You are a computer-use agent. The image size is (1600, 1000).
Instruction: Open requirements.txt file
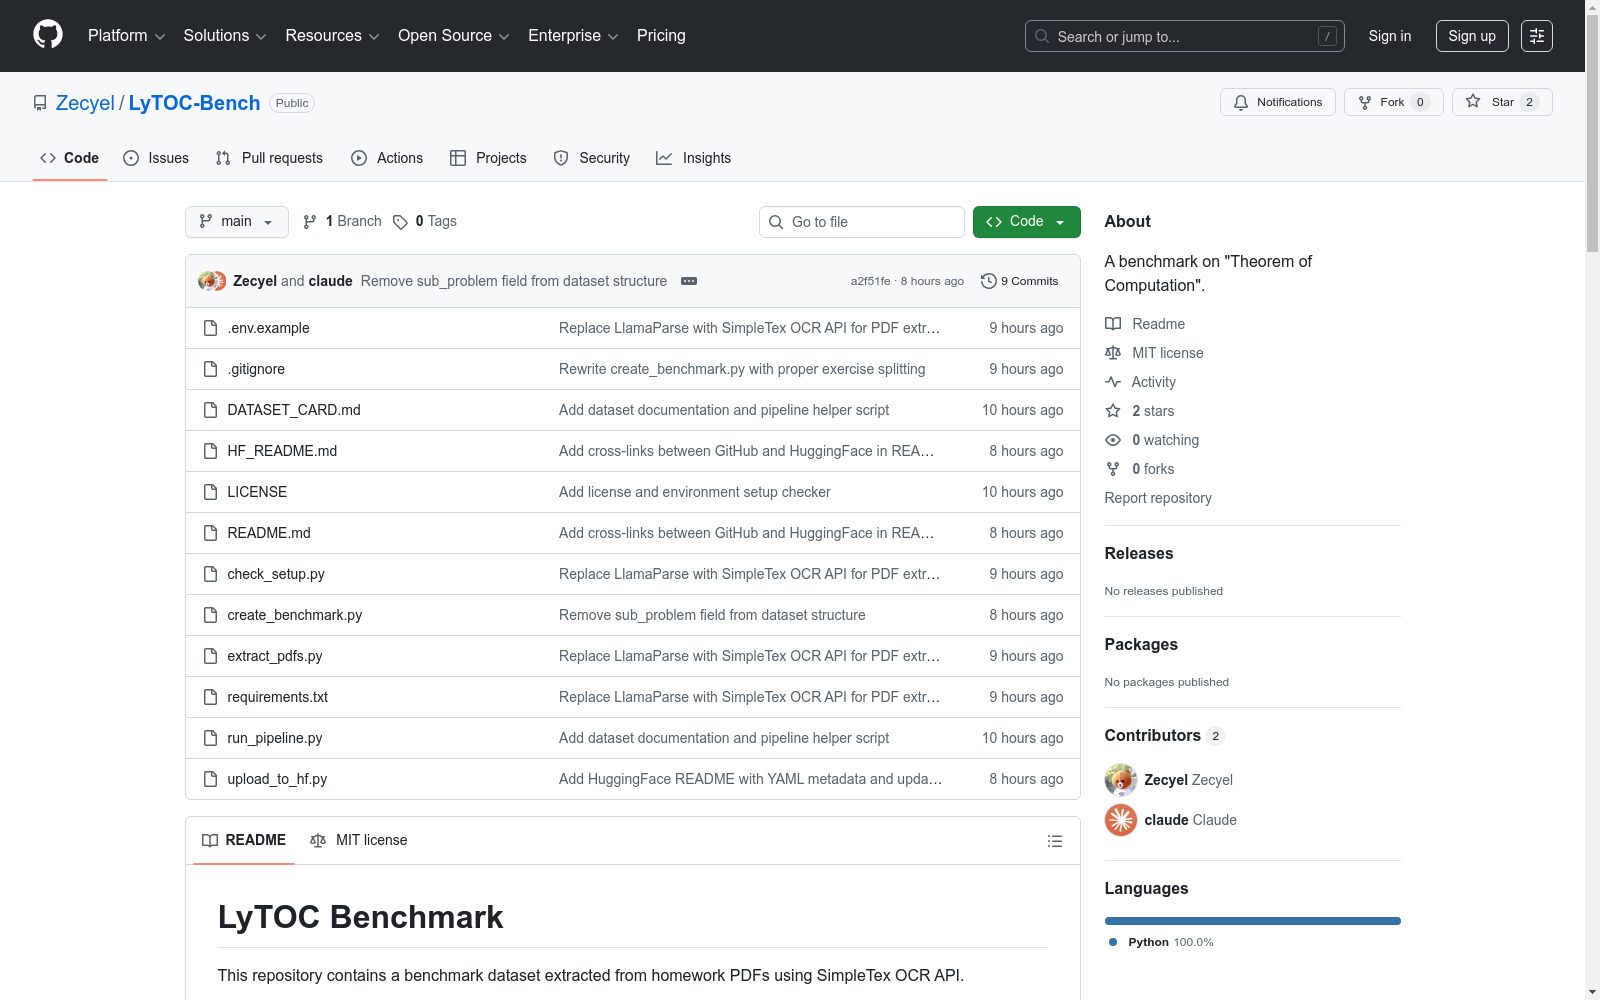(x=277, y=697)
